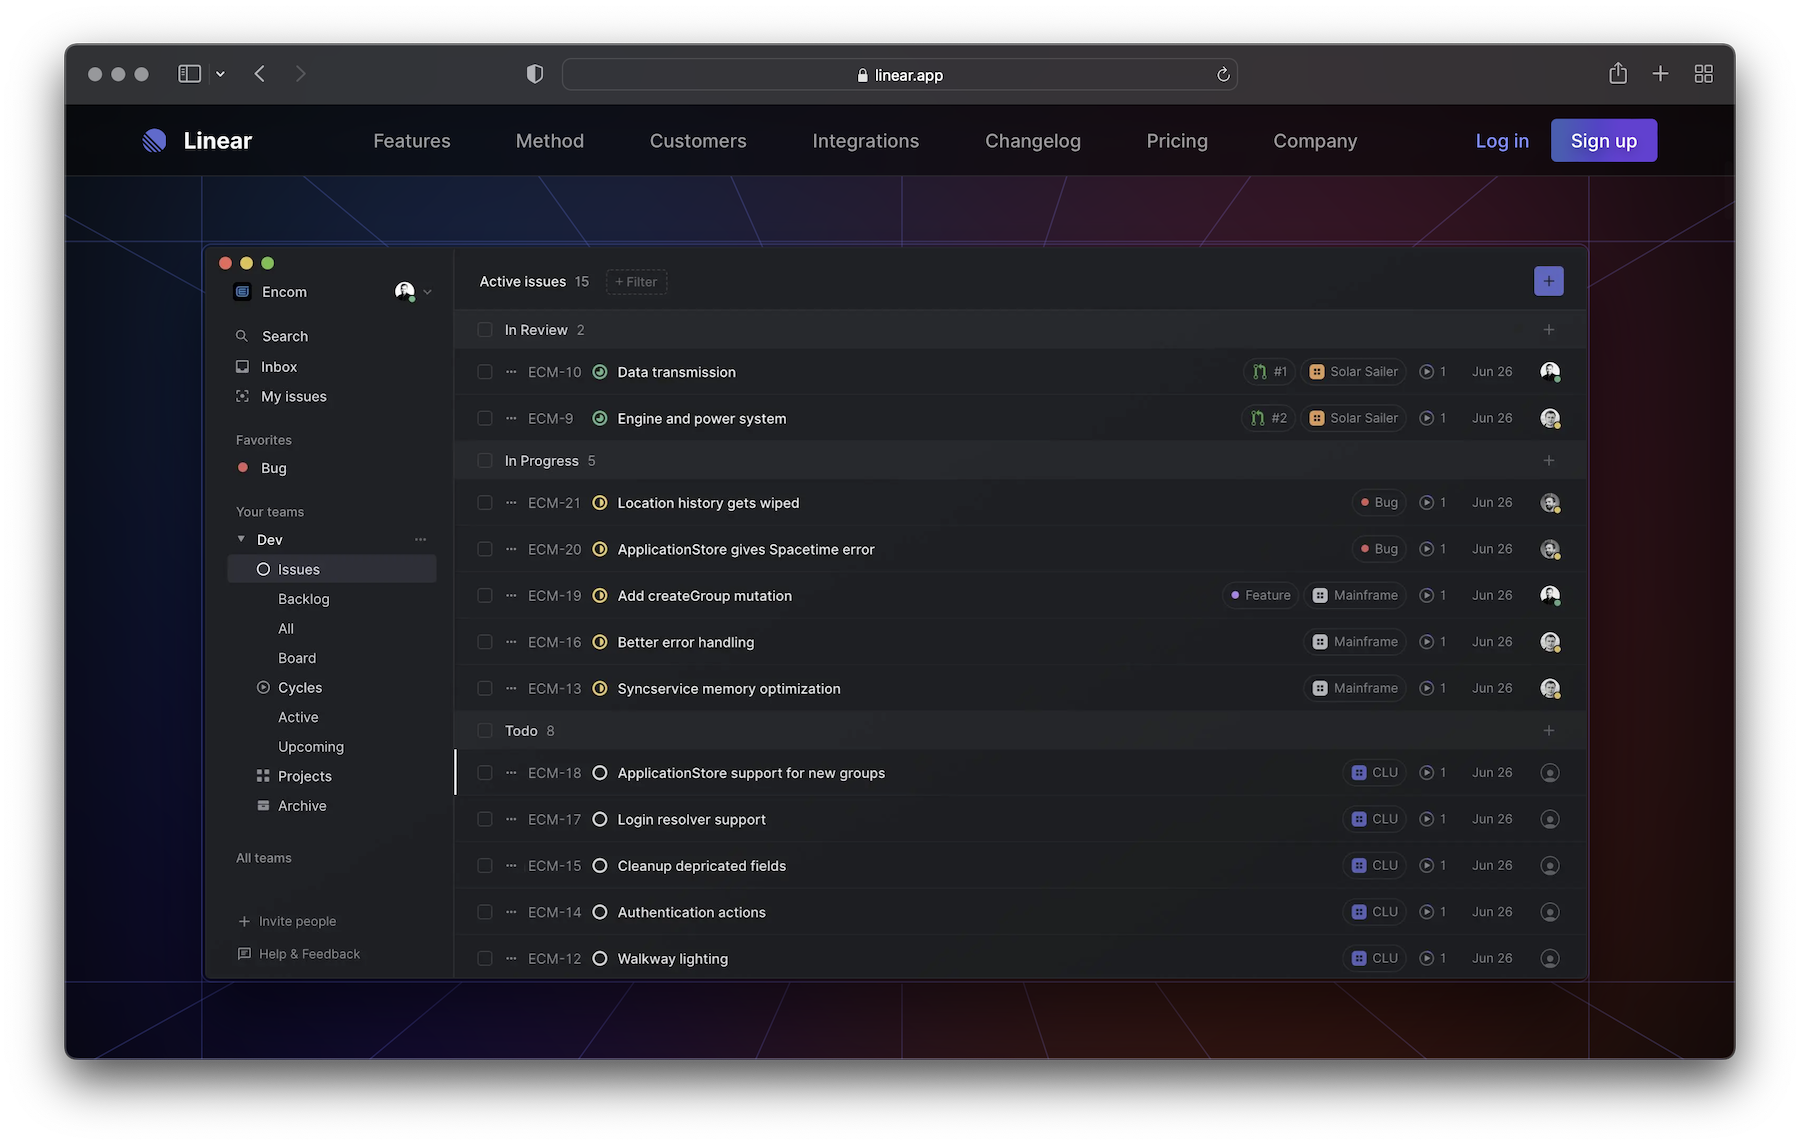1800x1145 pixels.
Task: Collapse the Dev team tree
Action: click(x=241, y=539)
